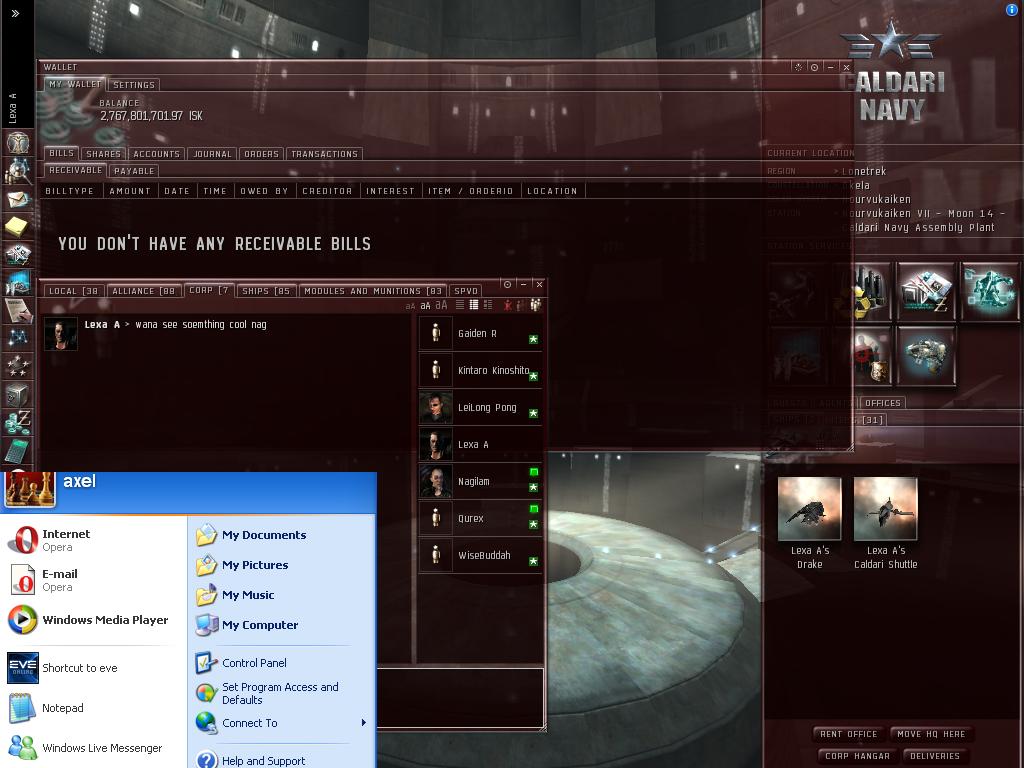This screenshot has height=768, width=1024.
Task: Open the Wallet coins sidebar icon
Action: pos(18,423)
